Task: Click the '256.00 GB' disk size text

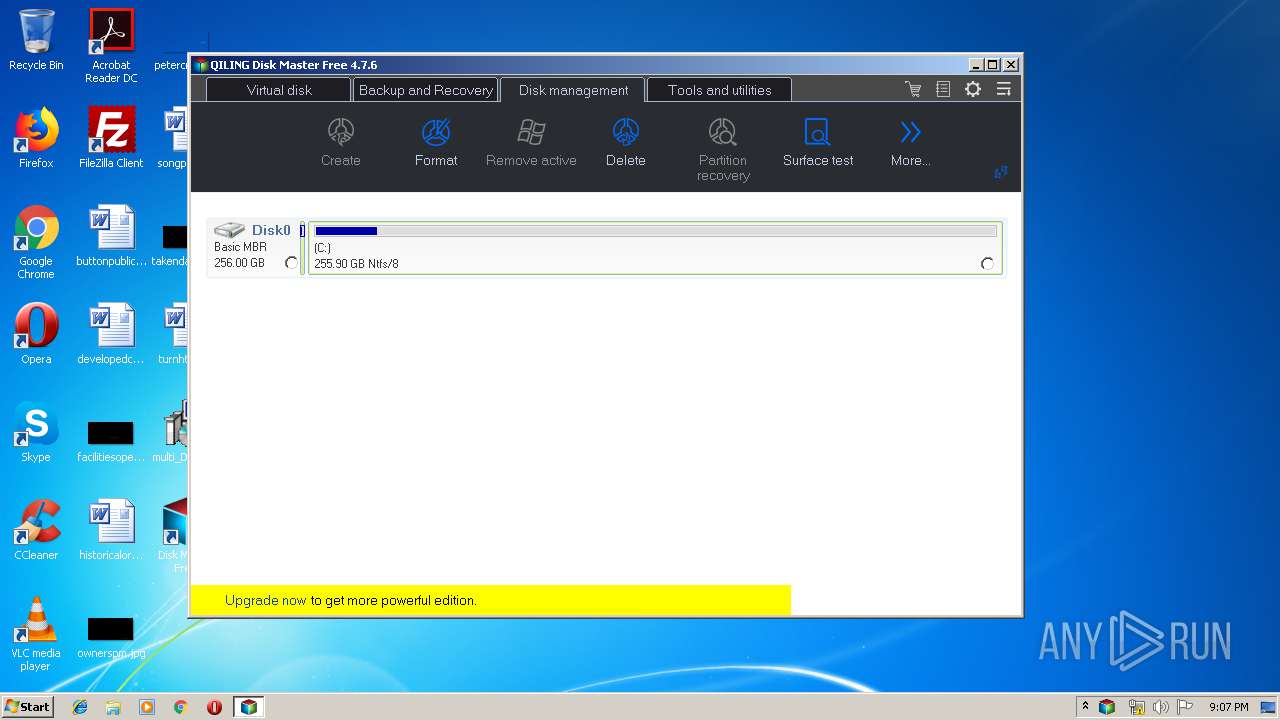Action: coord(239,263)
